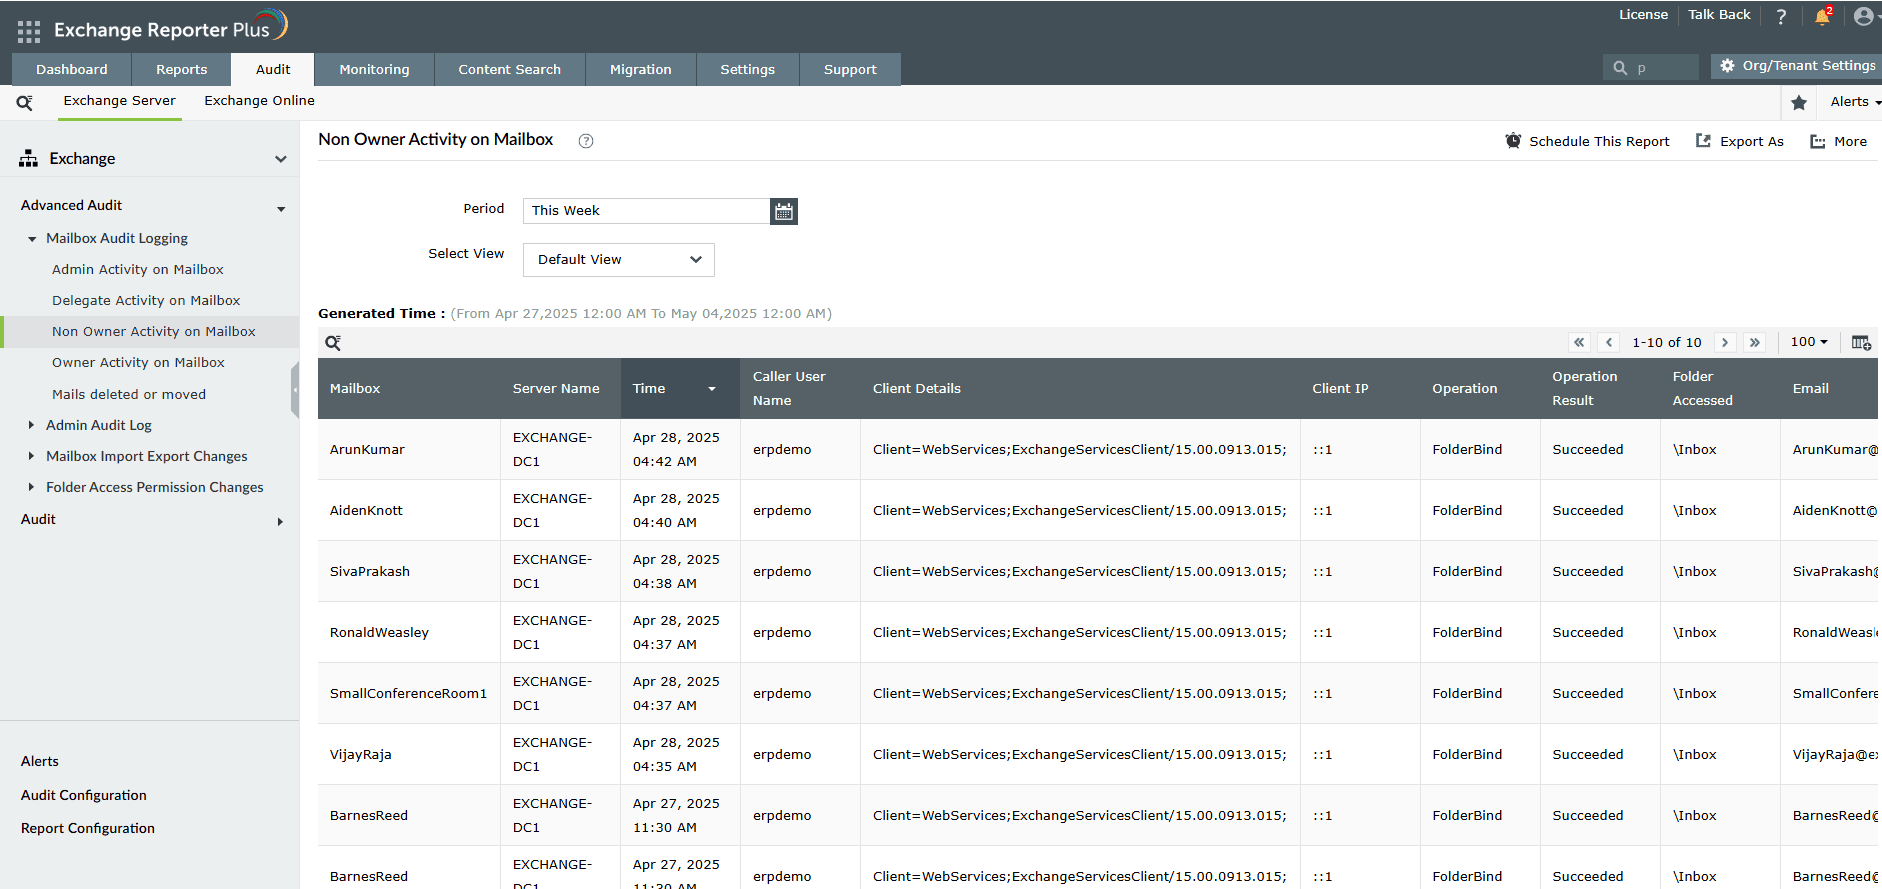Change the rows per page 100 dropdown

click(1808, 342)
